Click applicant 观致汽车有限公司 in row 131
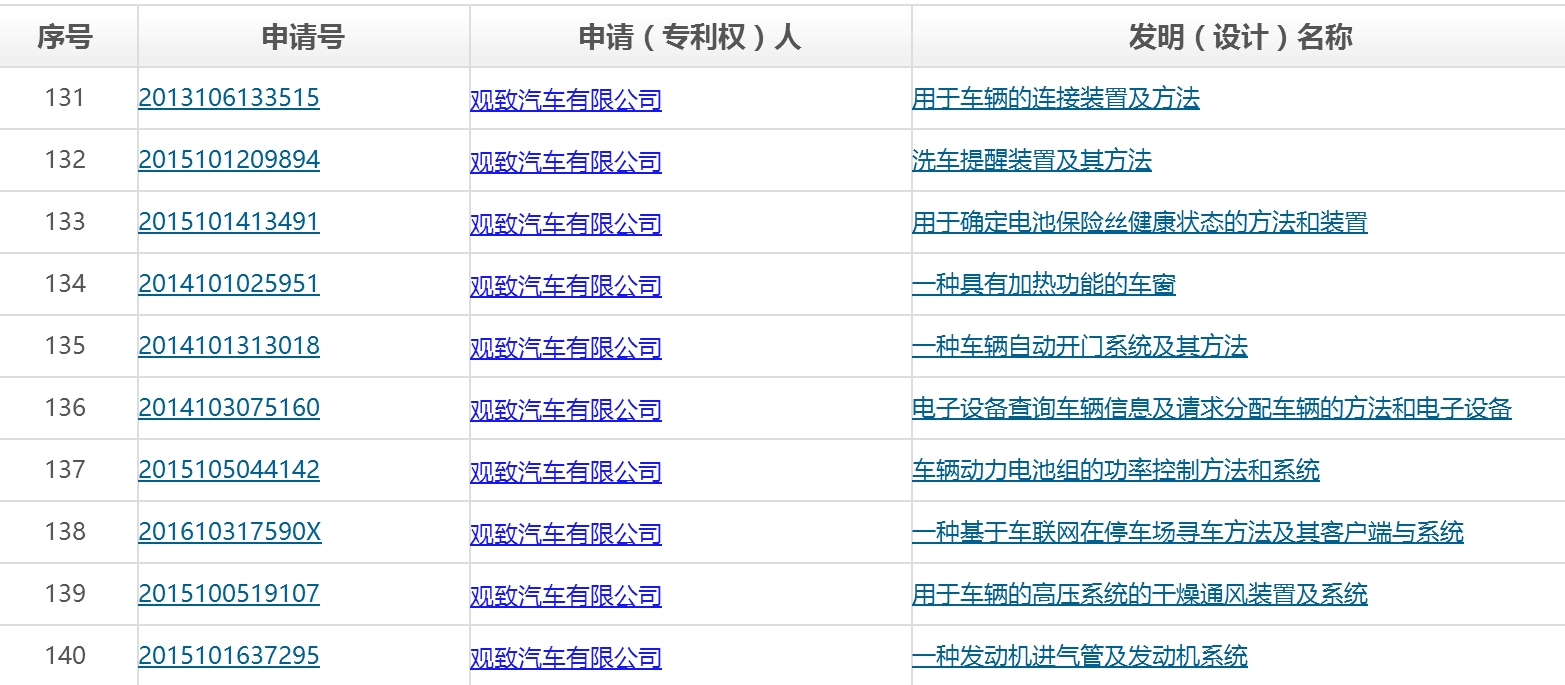This screenshot has height=685, width=1565. [x=566, y=100]
